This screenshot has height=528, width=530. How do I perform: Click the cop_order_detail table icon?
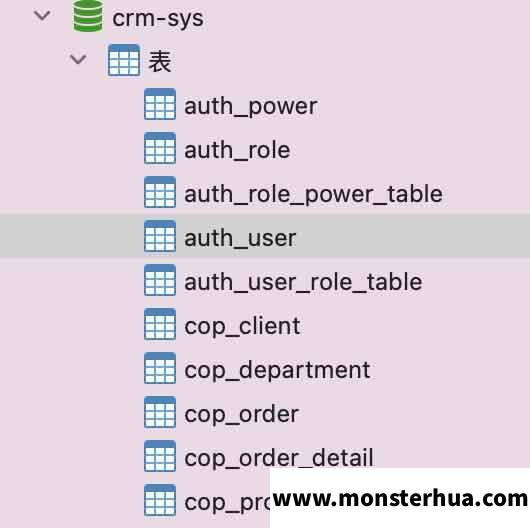(160, 456)
